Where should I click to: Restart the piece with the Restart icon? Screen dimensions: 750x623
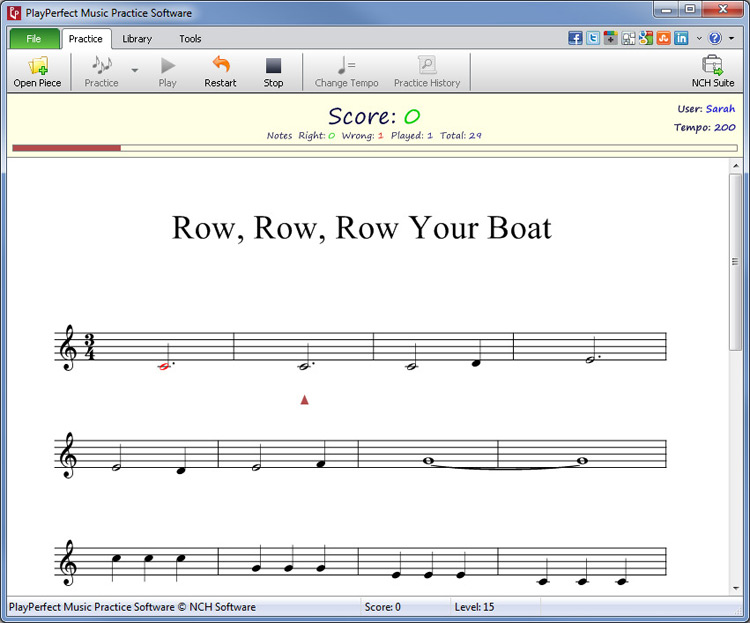coord(220,71)
